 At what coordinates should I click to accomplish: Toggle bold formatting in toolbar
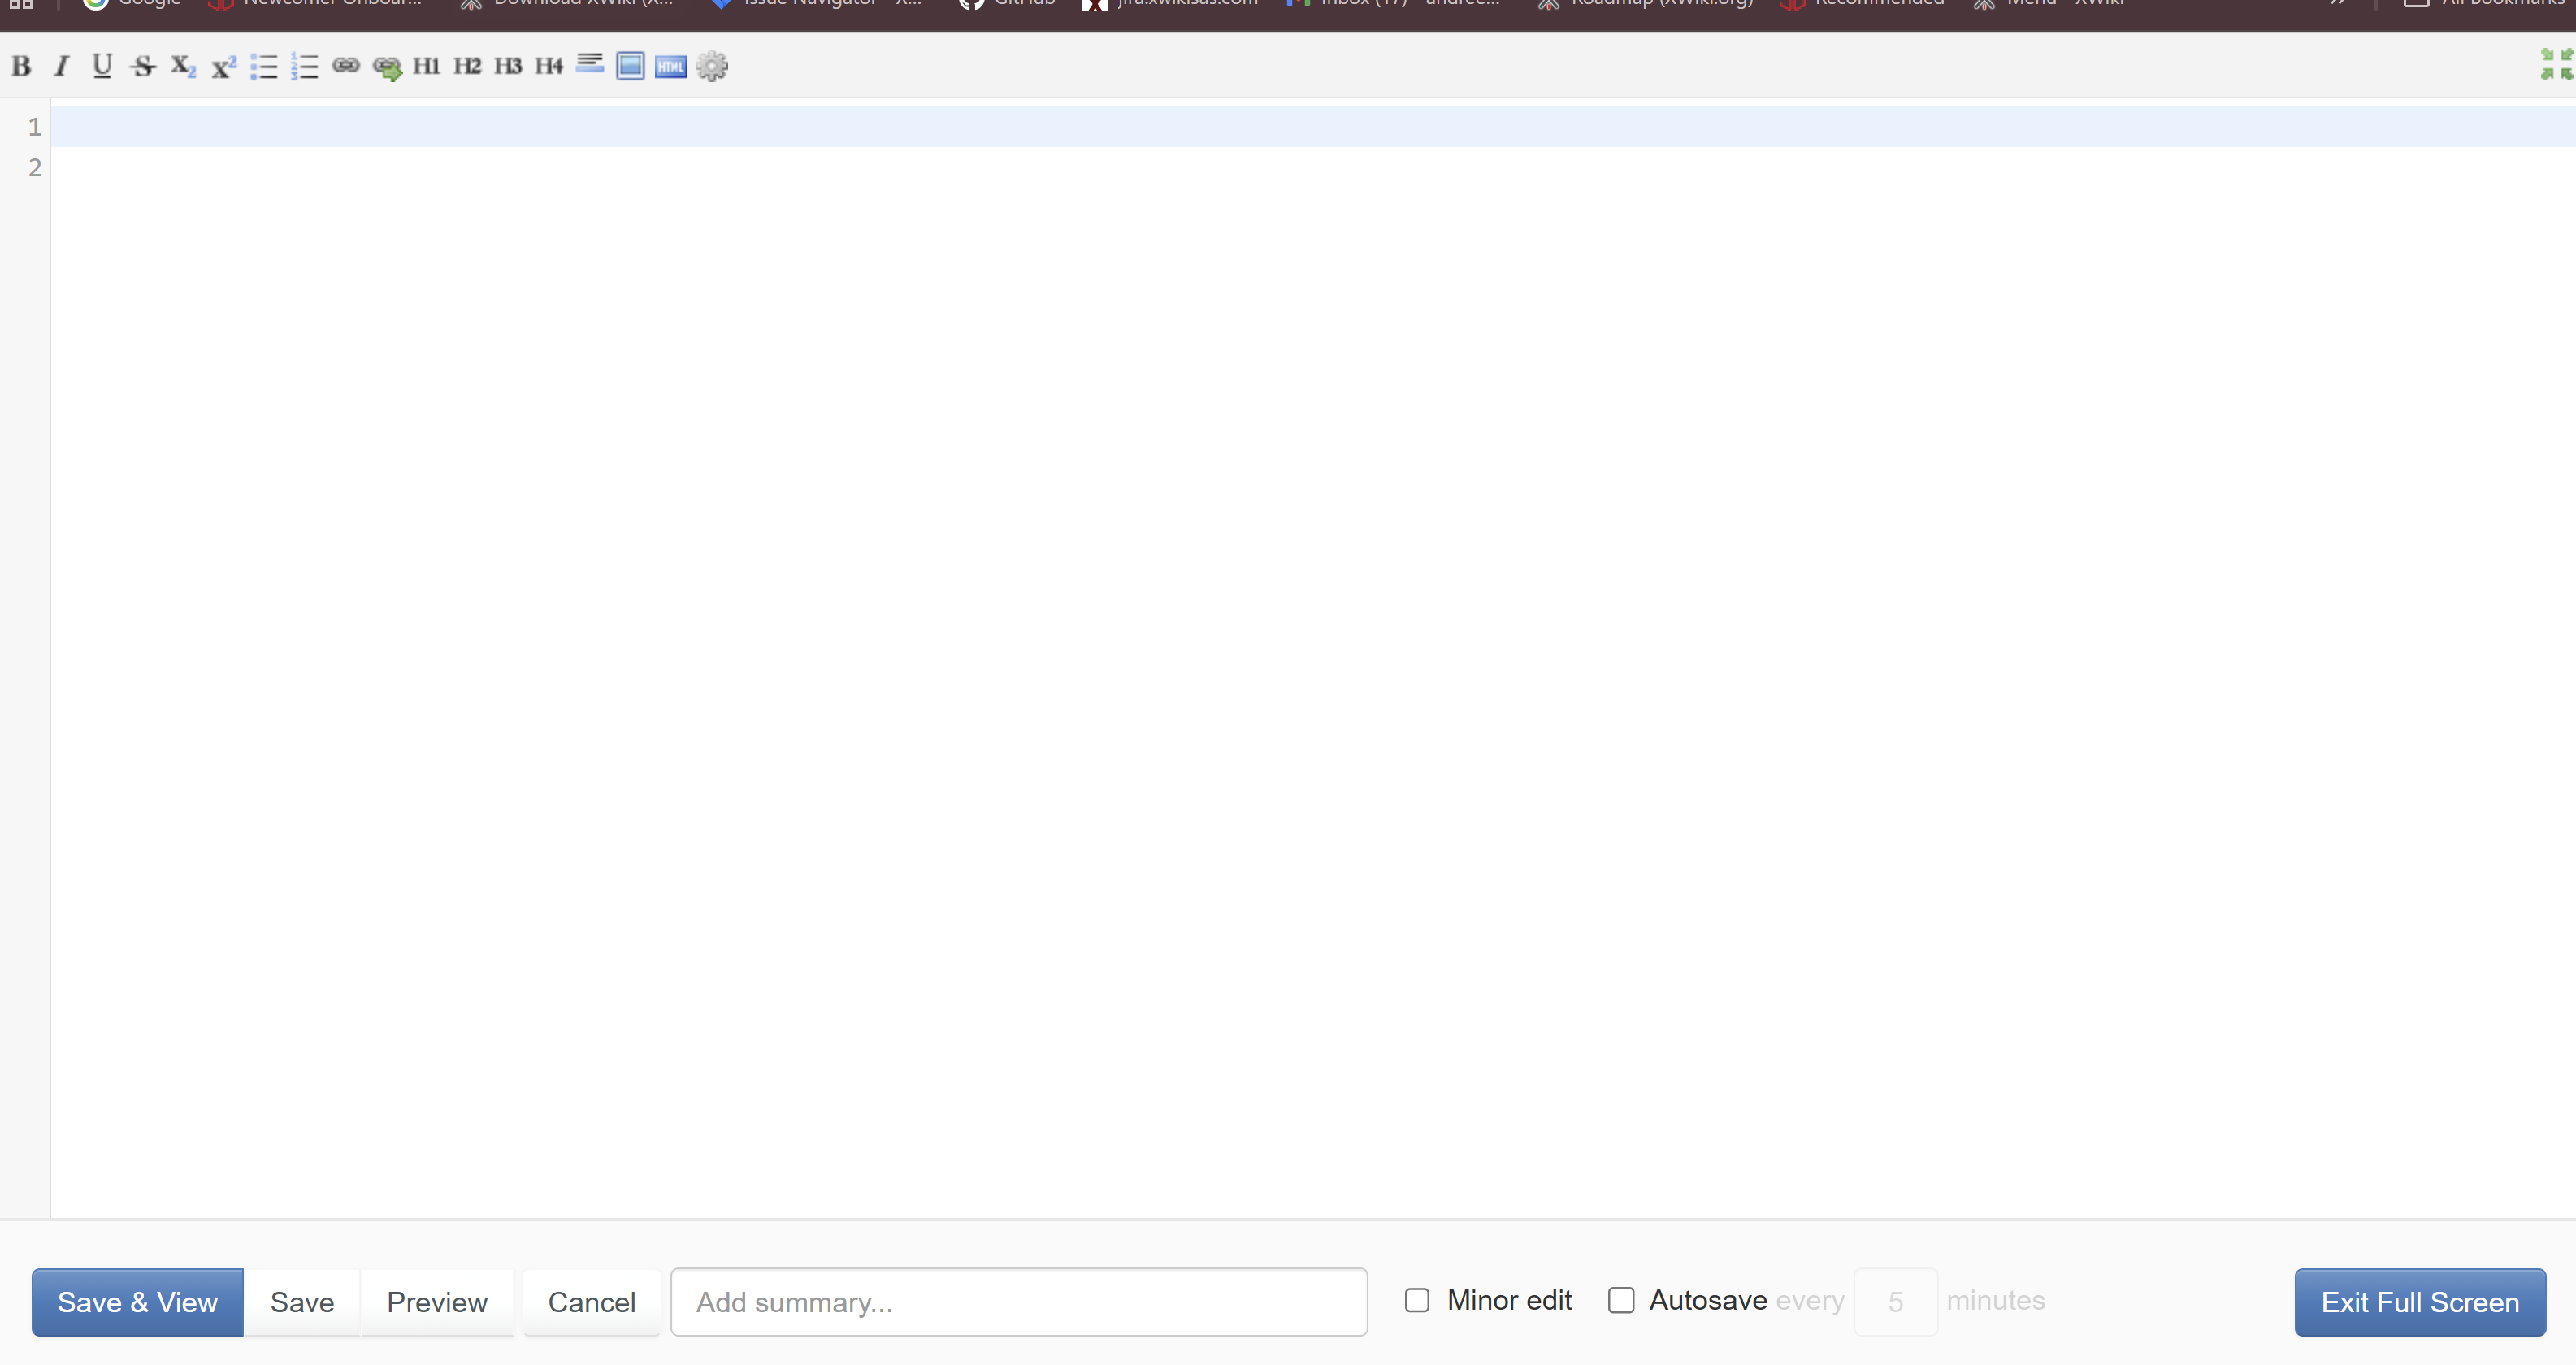coord(21,66)
